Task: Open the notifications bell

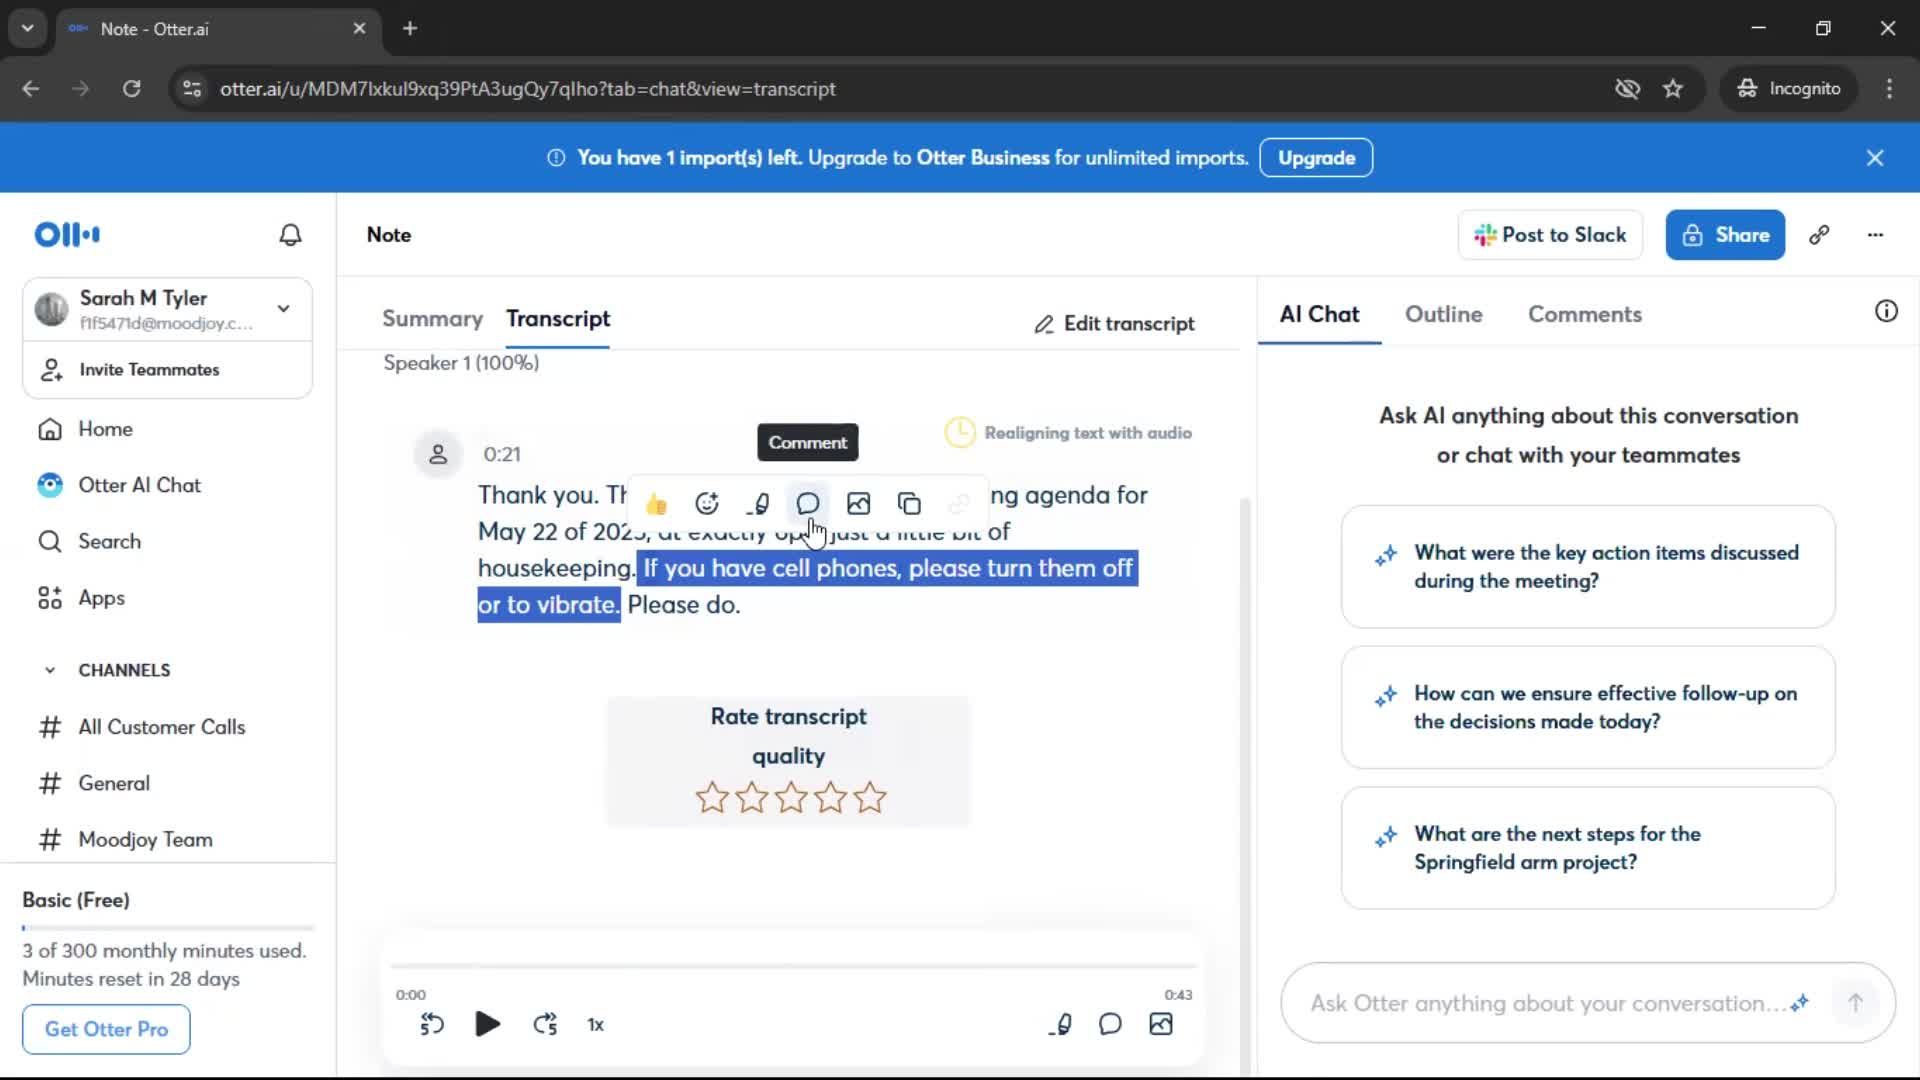Action: coord(290,235)
